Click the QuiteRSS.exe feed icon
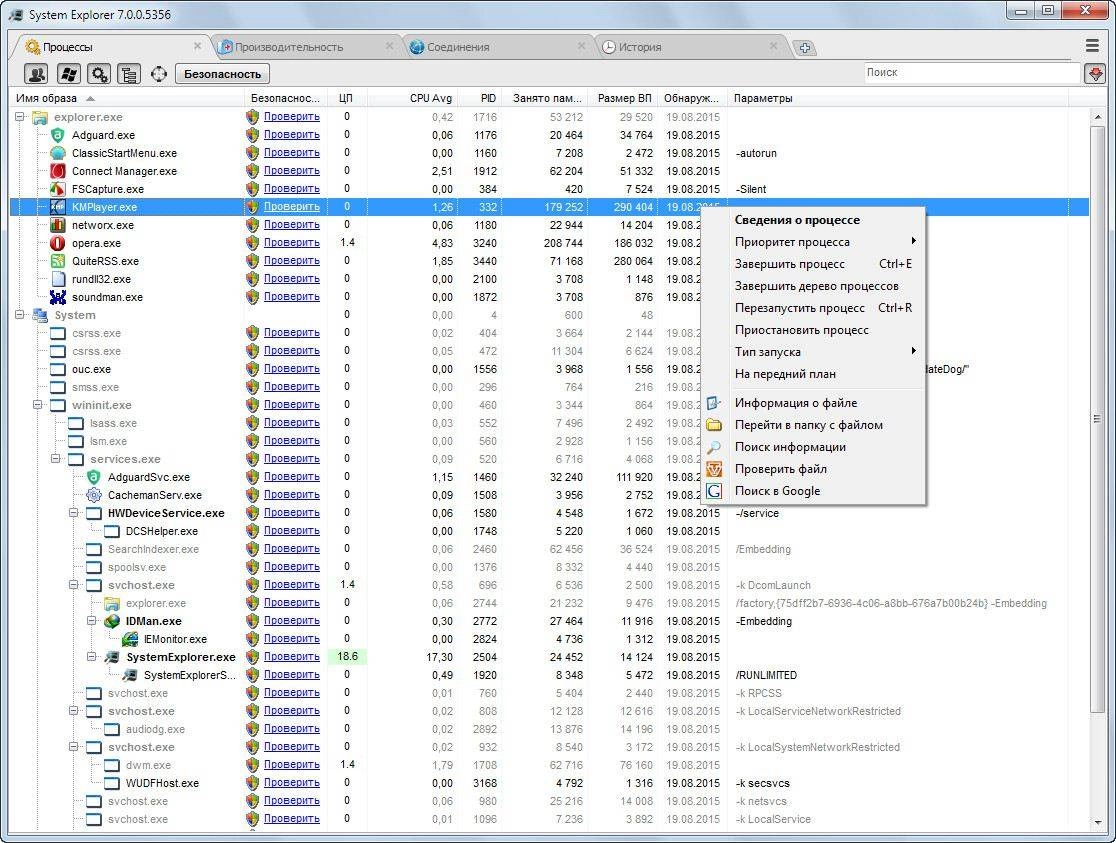The width and height of the screenshot is (1116, 843). [58, 261]
